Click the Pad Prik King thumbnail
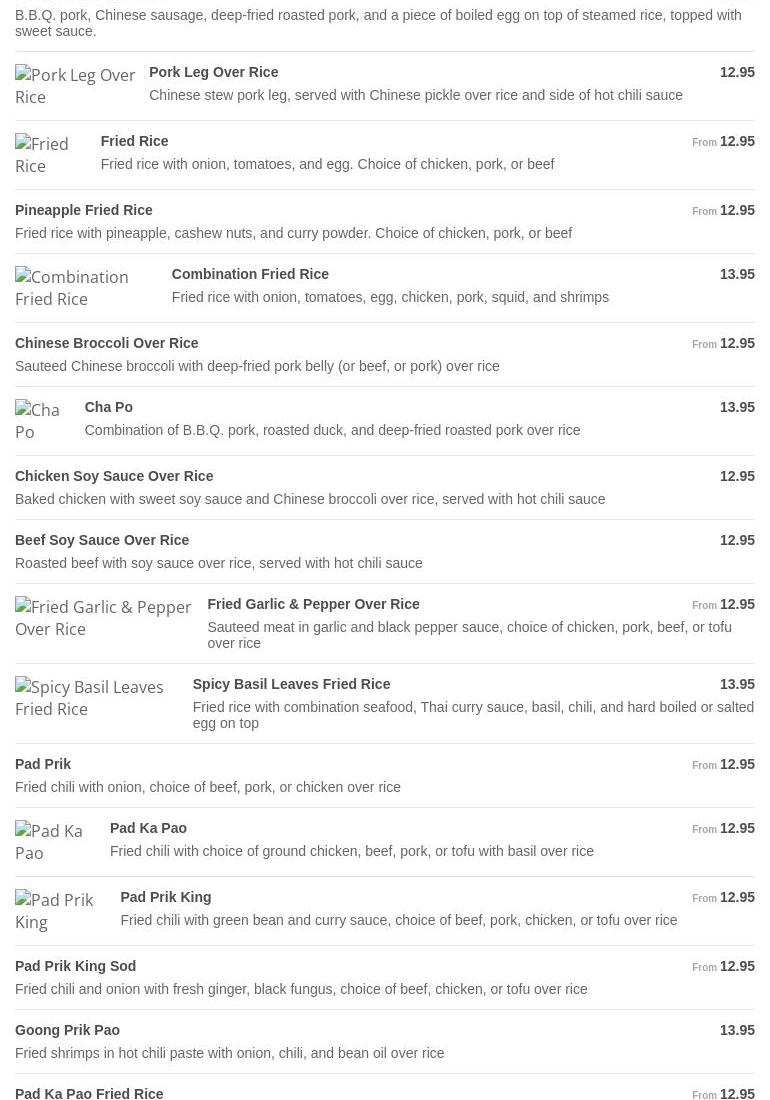The width and height of the screenshot is (770, 1100). pyautogui.click(x=61, y=911)
